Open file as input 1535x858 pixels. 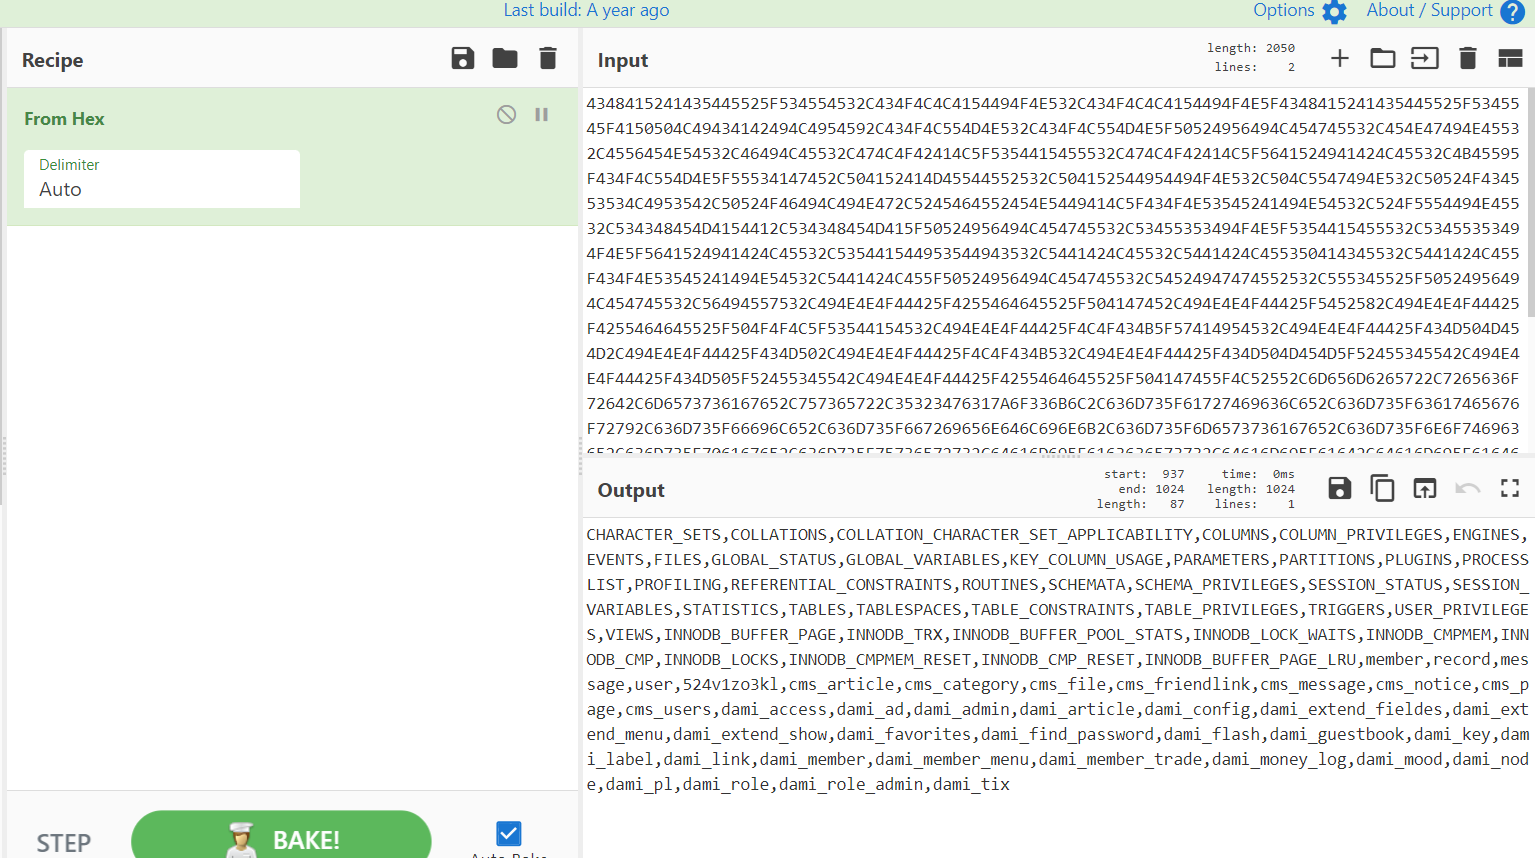point(1425,58)
